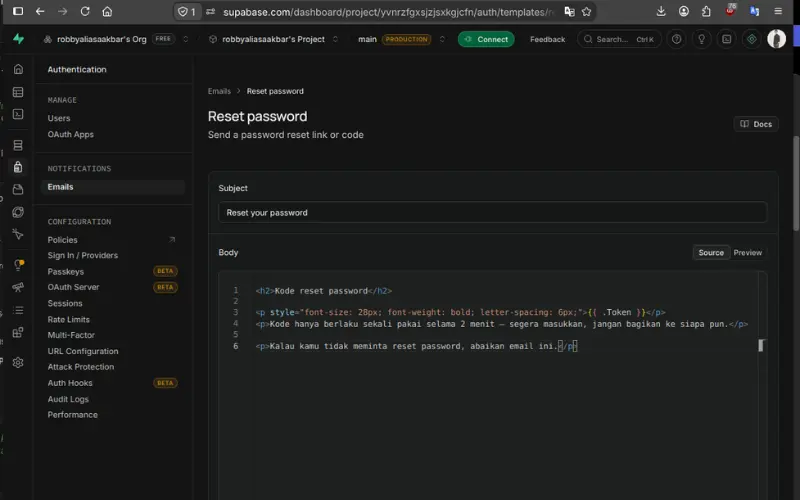Click the Search field in header

click(619, 39)
